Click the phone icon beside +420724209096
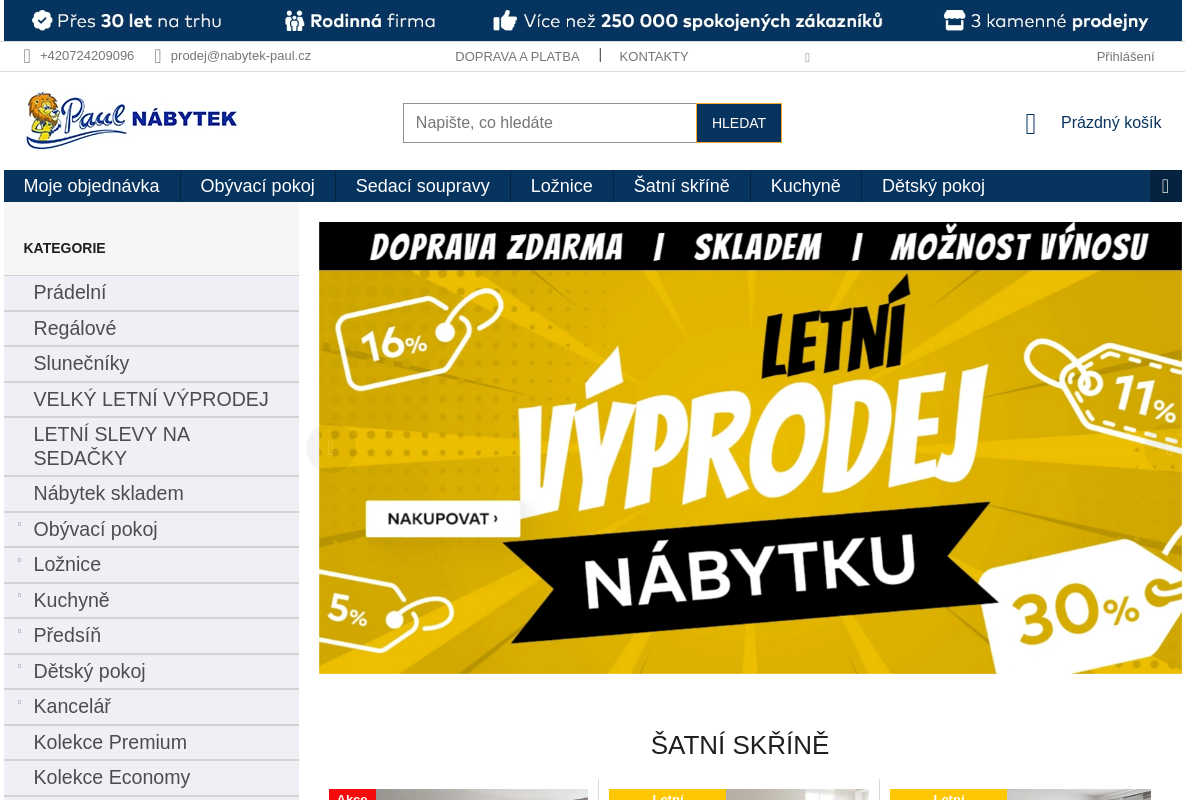This screenshot has width=1200, height=800. (x=27, y=56)
